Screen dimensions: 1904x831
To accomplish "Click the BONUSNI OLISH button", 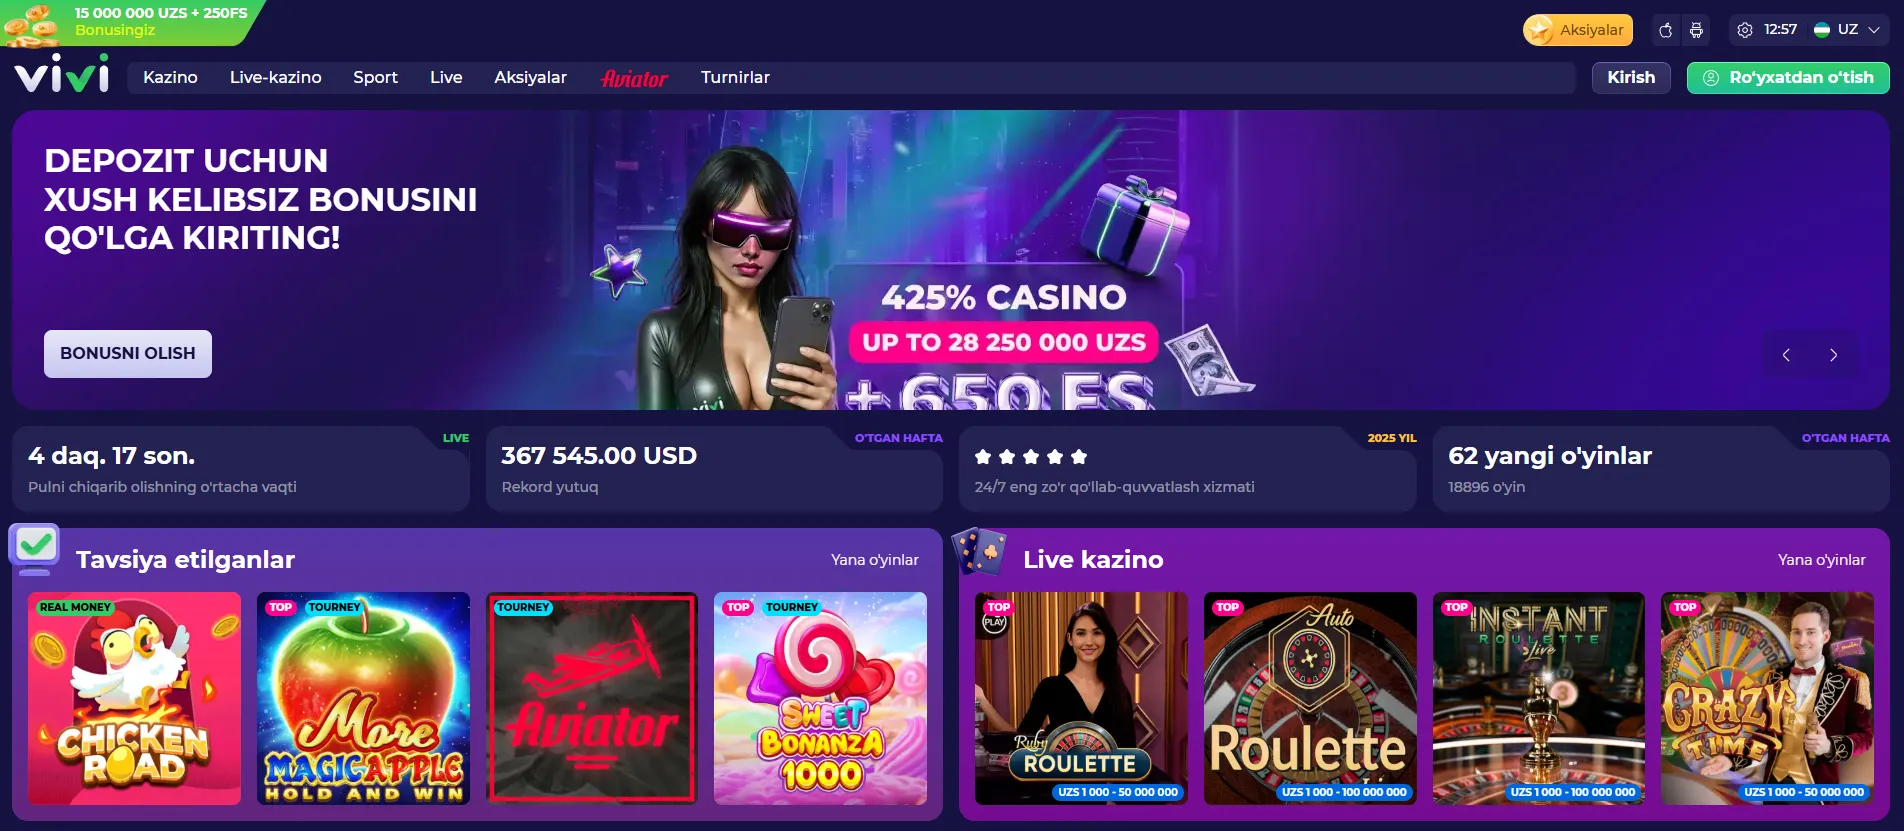I will click(128, 354).
